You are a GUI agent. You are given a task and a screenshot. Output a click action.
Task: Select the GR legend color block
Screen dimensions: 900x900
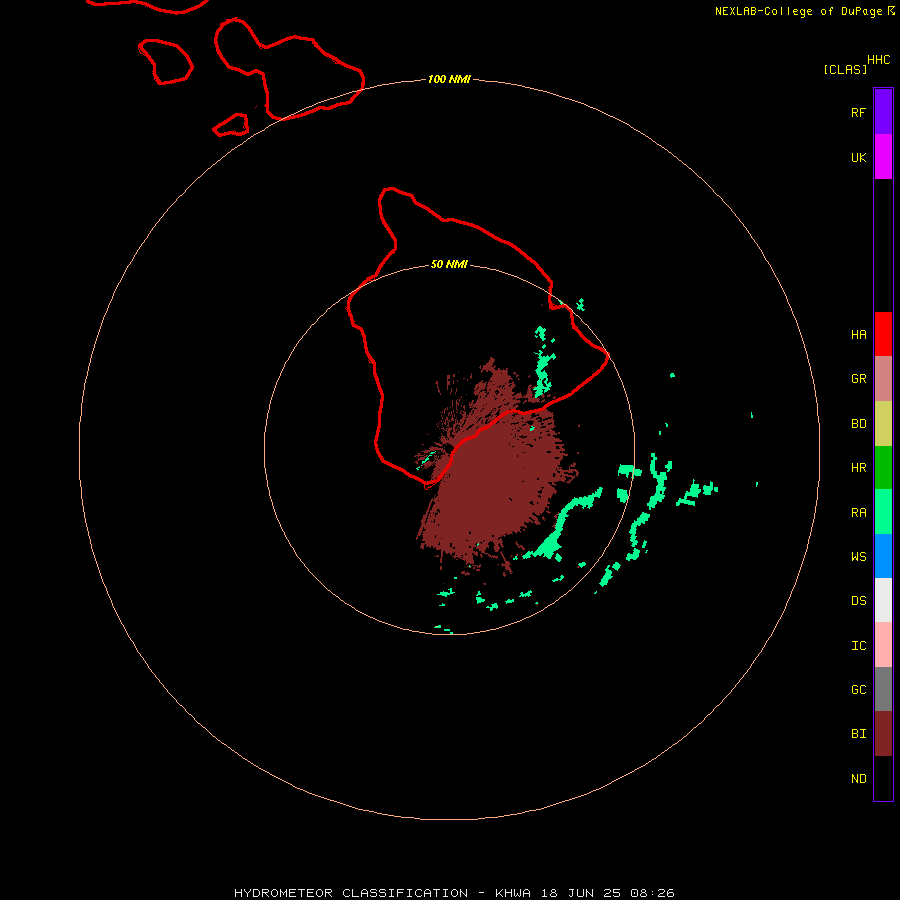point(883,379)
